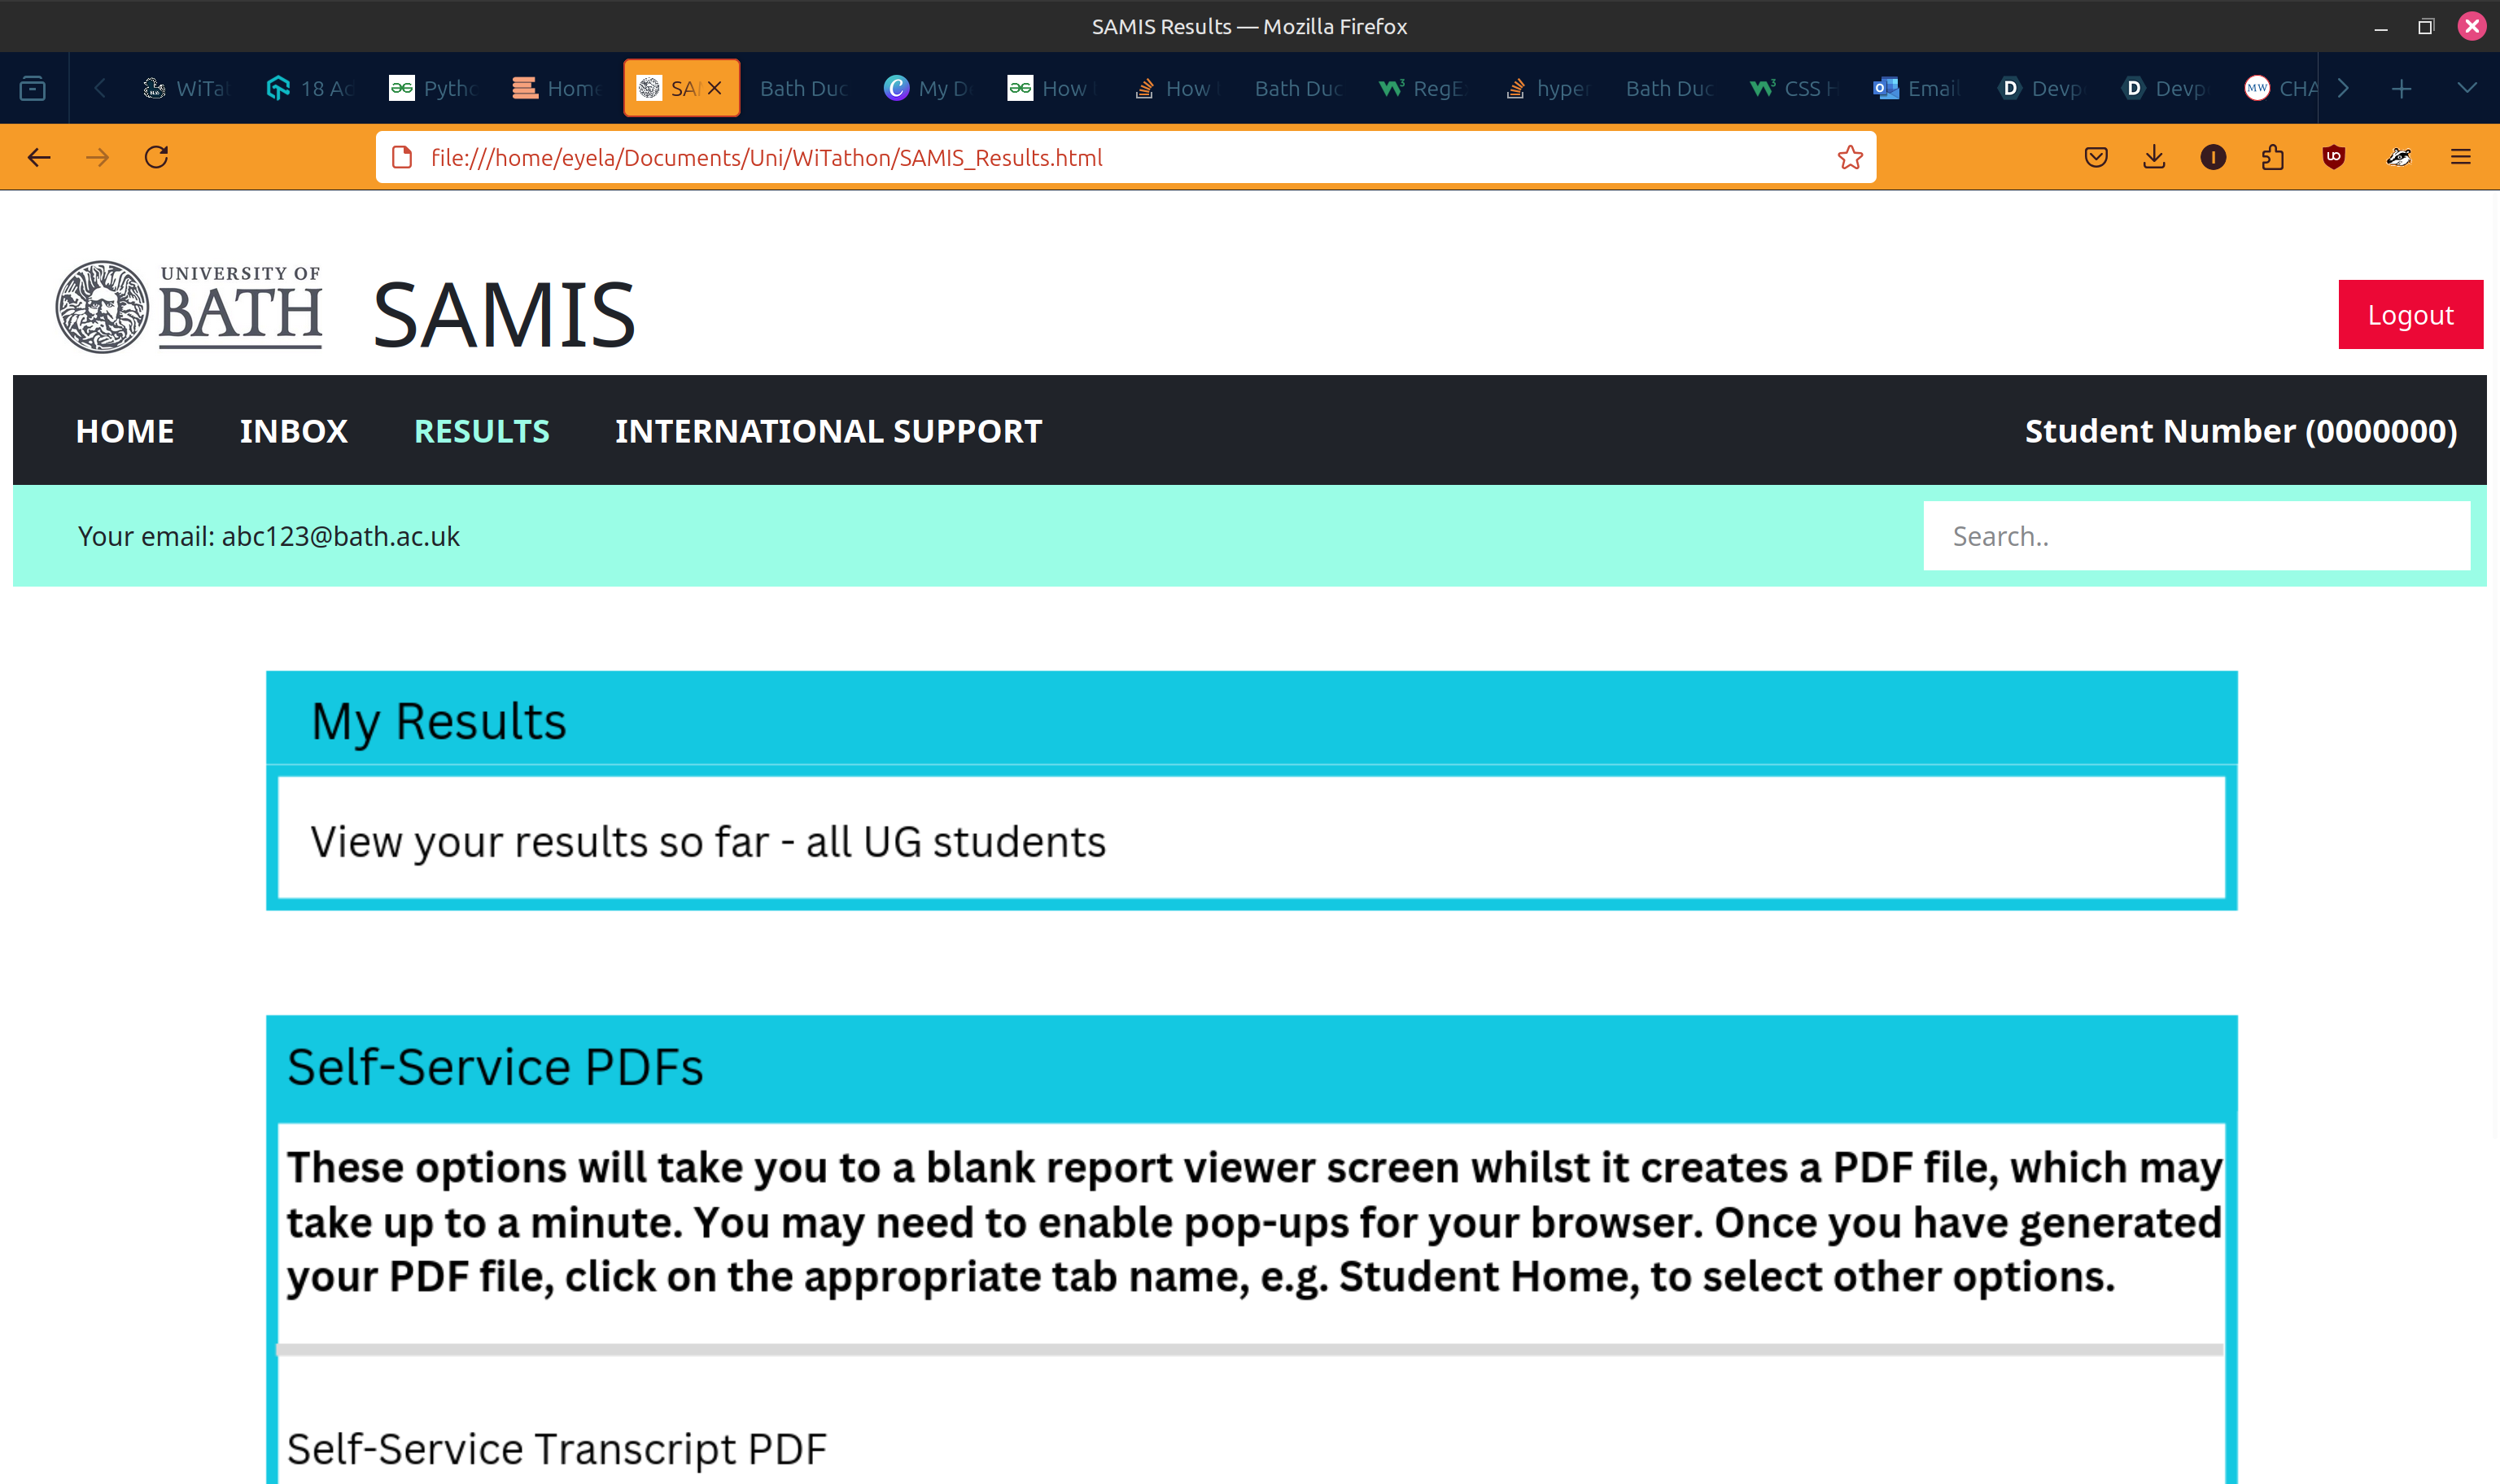Close the SAMIS Results tab
The width and height of the screenshot is (2500, 1484).
point(714,89)
